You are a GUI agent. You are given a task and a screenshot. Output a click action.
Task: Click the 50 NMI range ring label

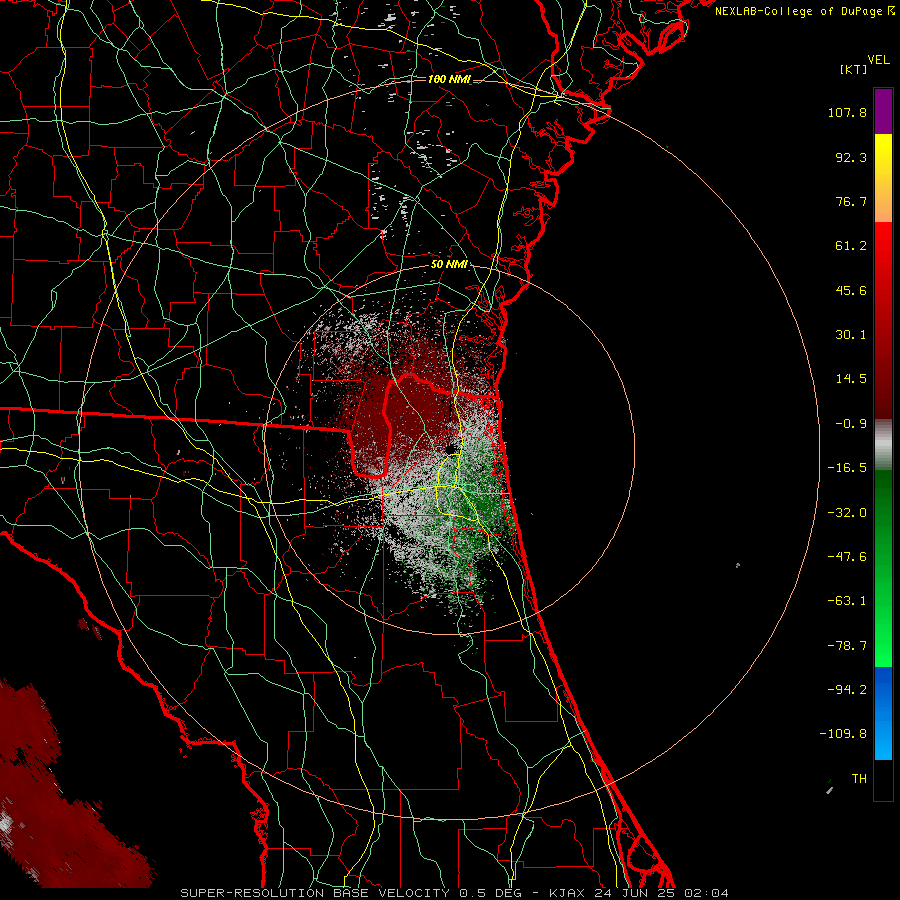[x=449, y=264]
